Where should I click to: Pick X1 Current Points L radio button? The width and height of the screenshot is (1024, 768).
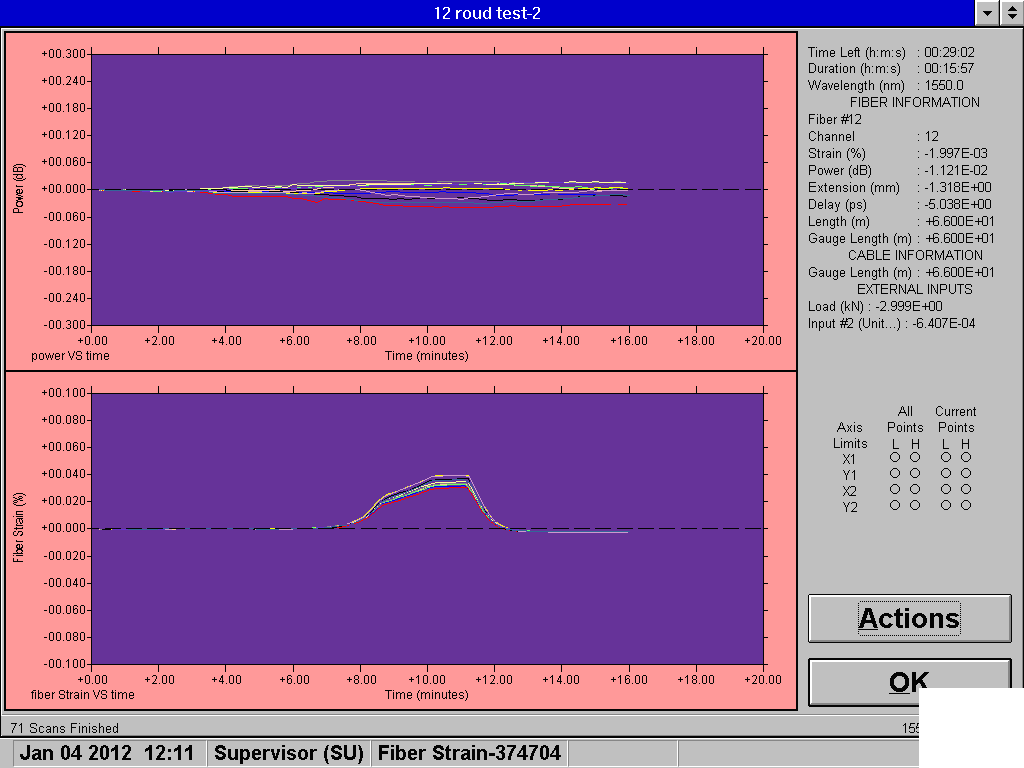pyautogui.click(x=946, y=457)
